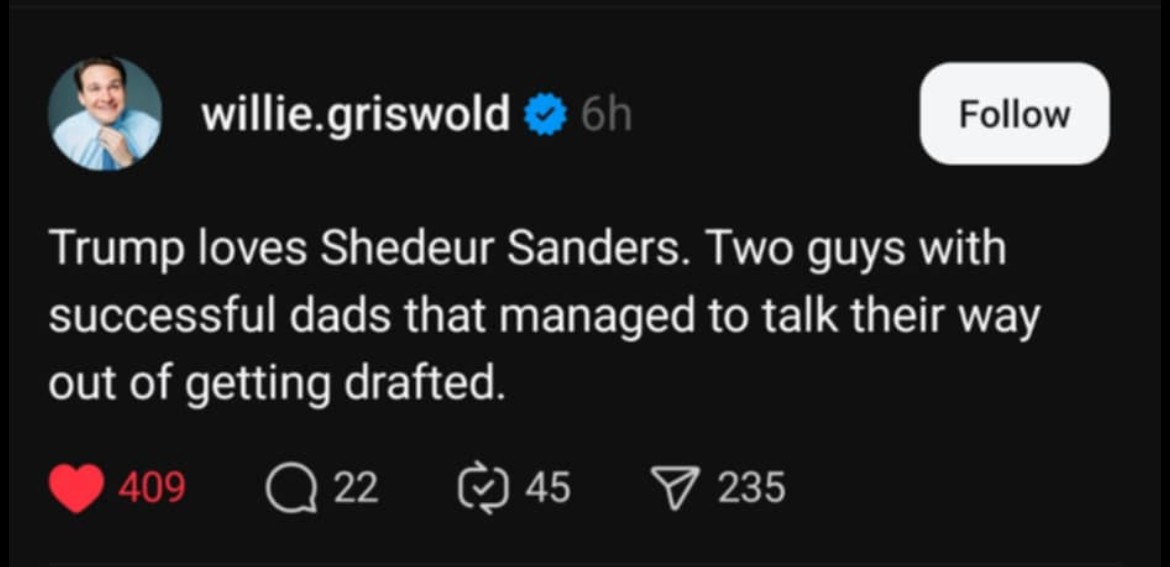
Task: View the 409 likes count
Action: click(x=152, y=488)
